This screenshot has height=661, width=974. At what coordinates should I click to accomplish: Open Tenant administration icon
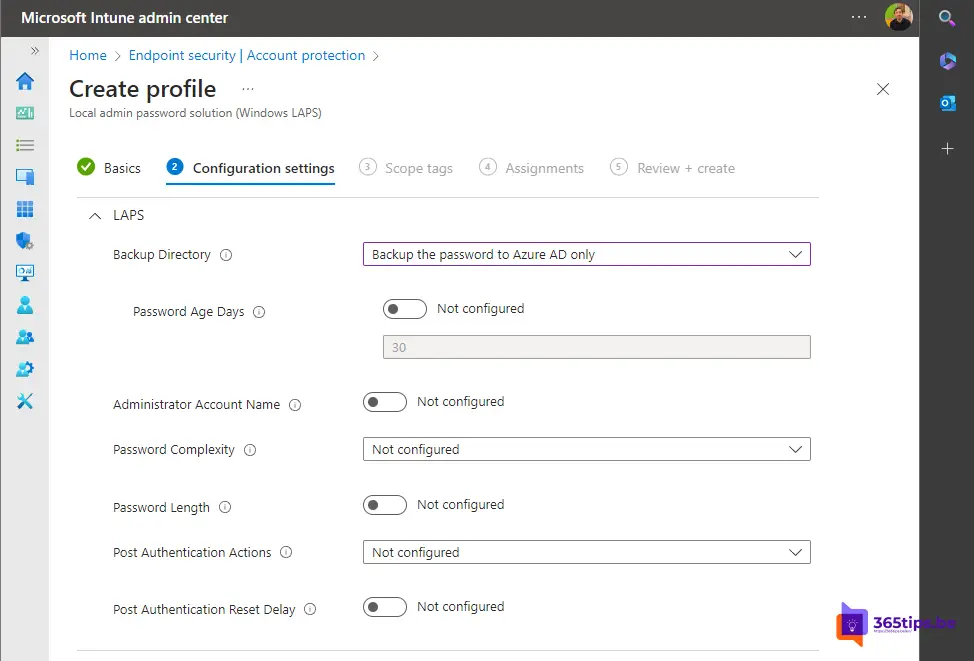click(x=25, y=369)
